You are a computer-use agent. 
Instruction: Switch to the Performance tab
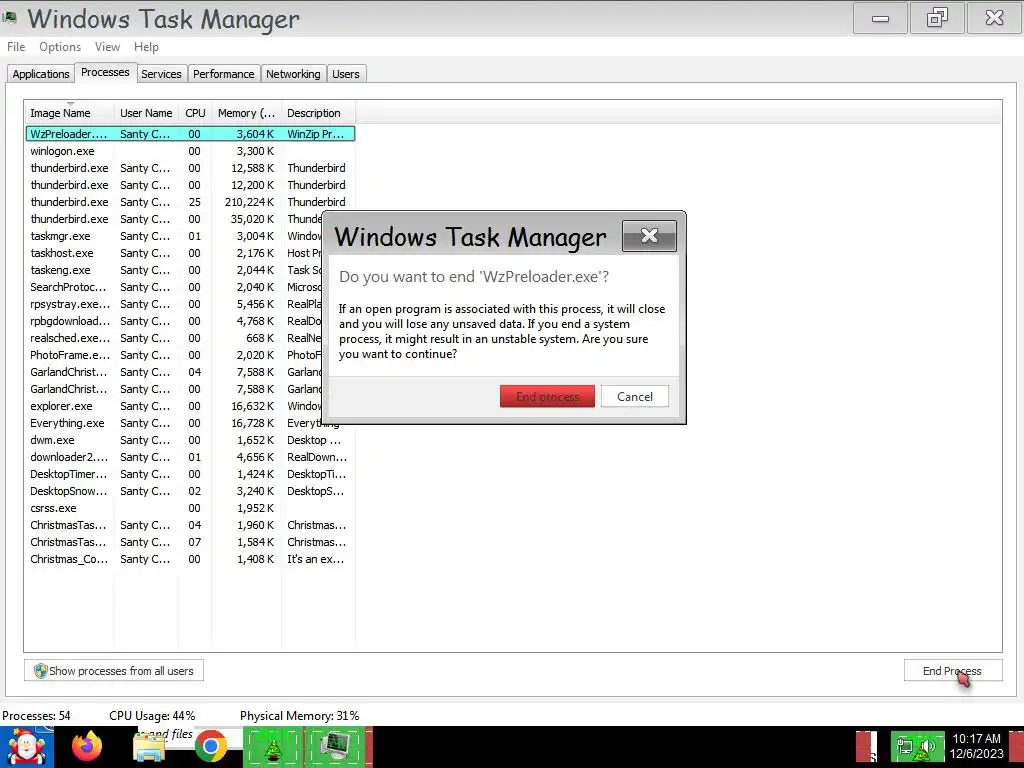coord(223,74)
